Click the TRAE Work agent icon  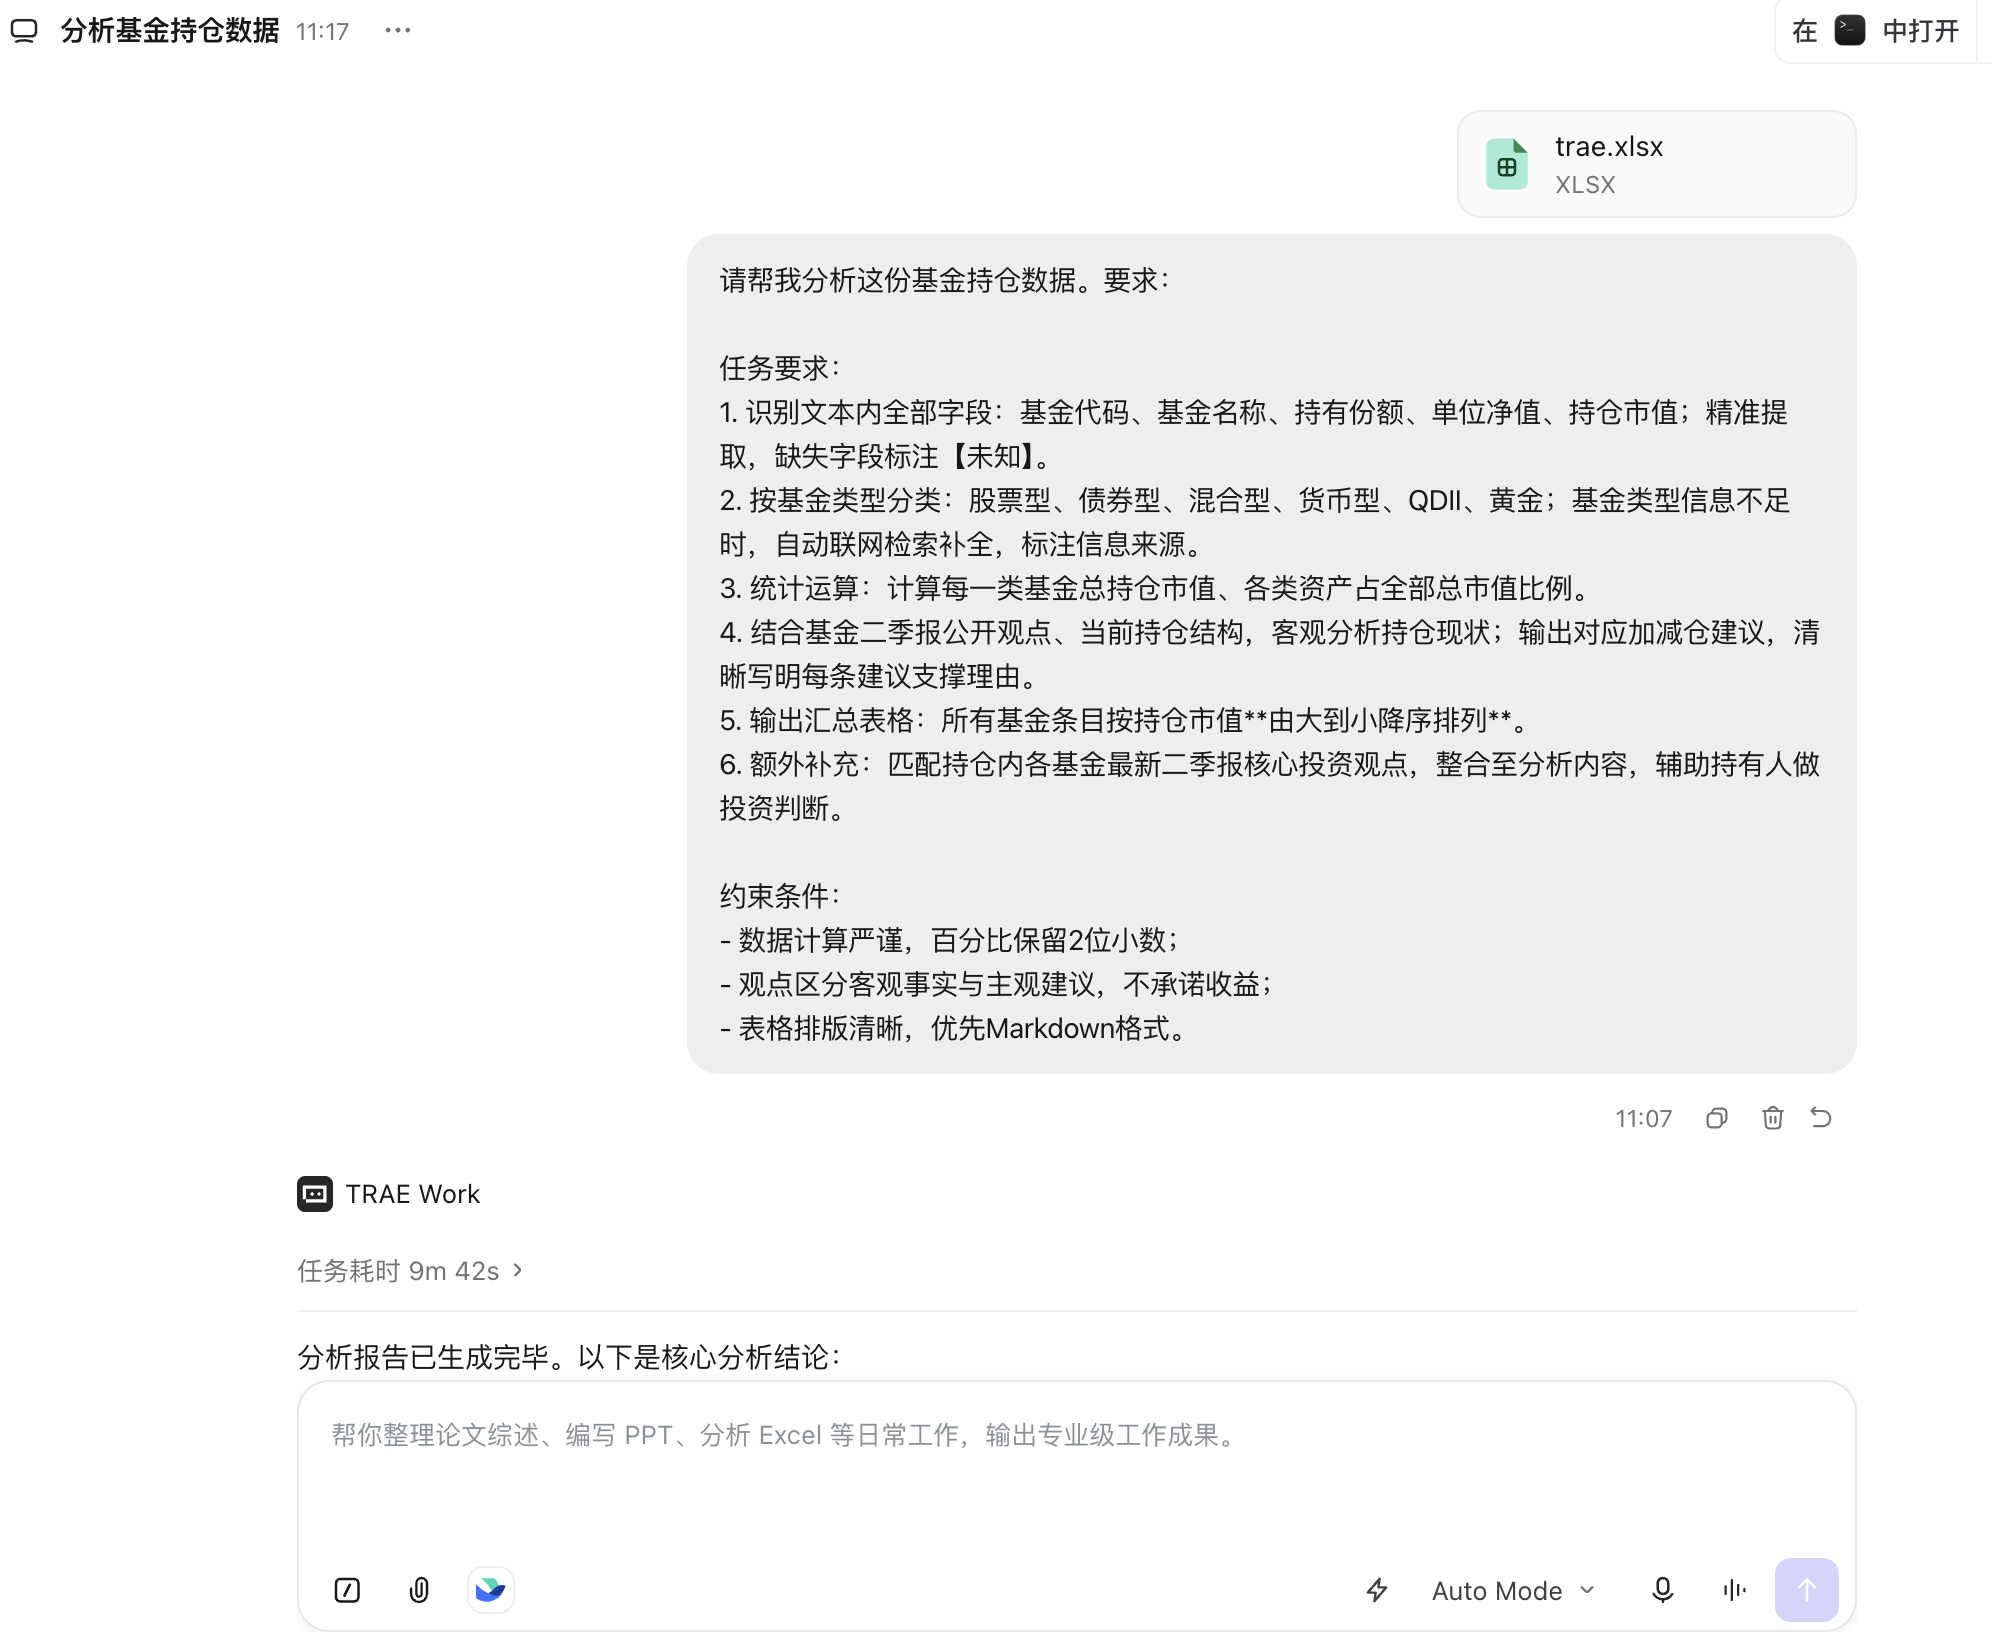(315, 1194)
